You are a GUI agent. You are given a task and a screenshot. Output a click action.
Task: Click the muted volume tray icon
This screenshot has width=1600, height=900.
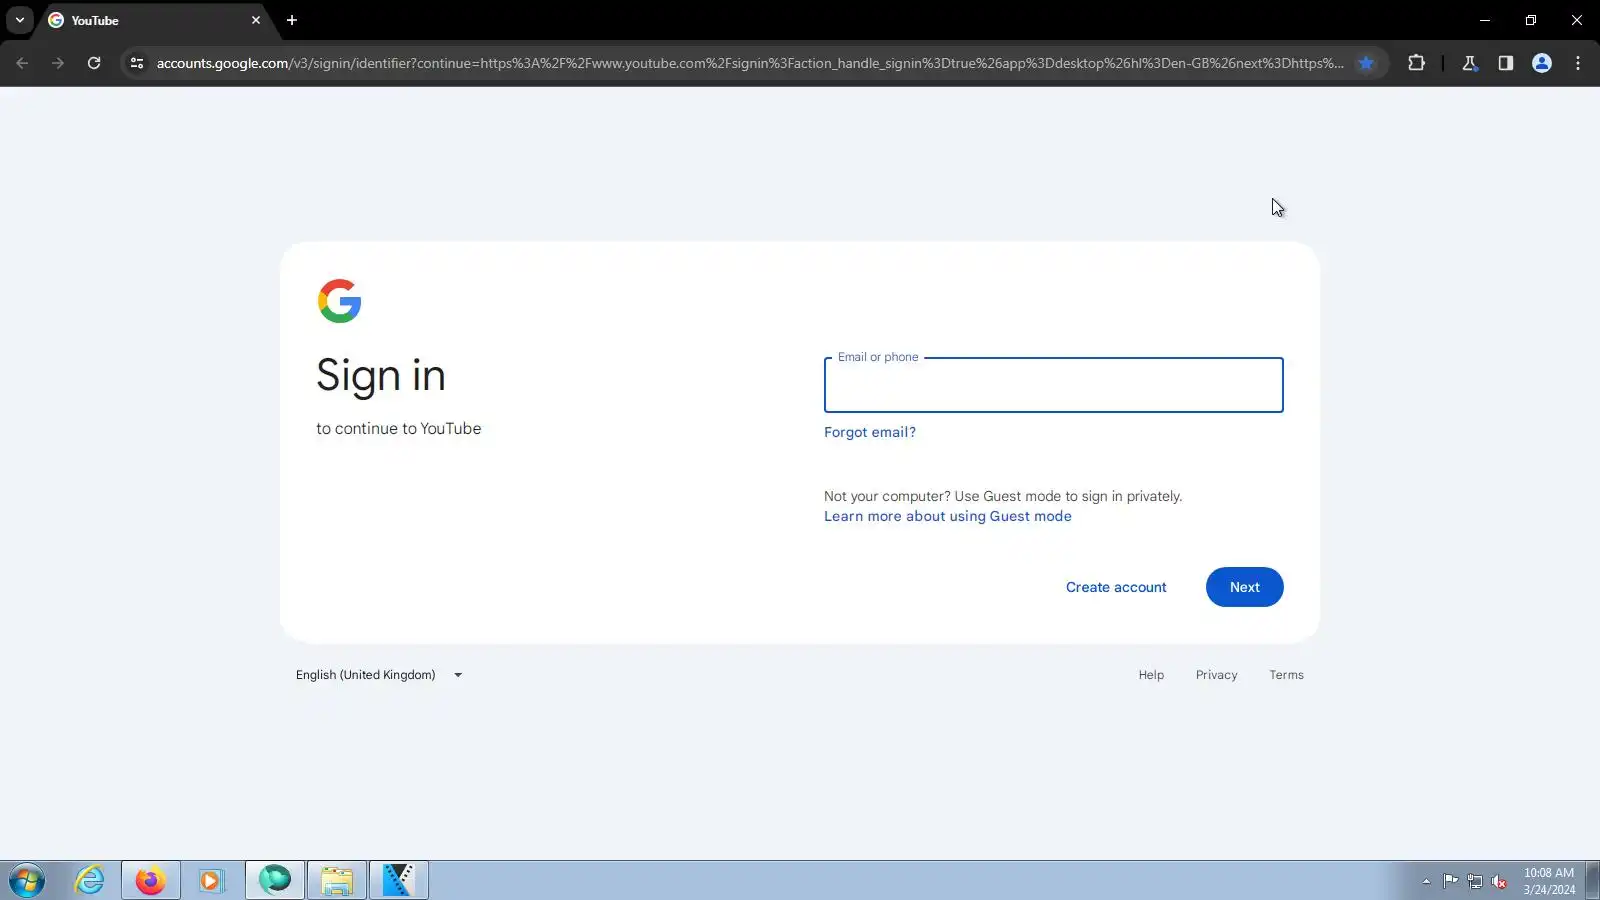click(1499, 881)
